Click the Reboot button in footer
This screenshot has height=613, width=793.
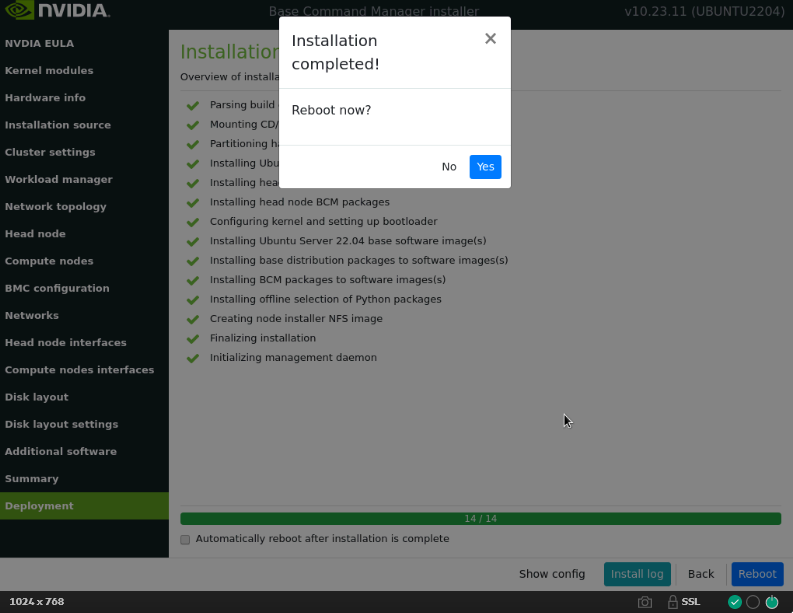click(x=757, y=574)
